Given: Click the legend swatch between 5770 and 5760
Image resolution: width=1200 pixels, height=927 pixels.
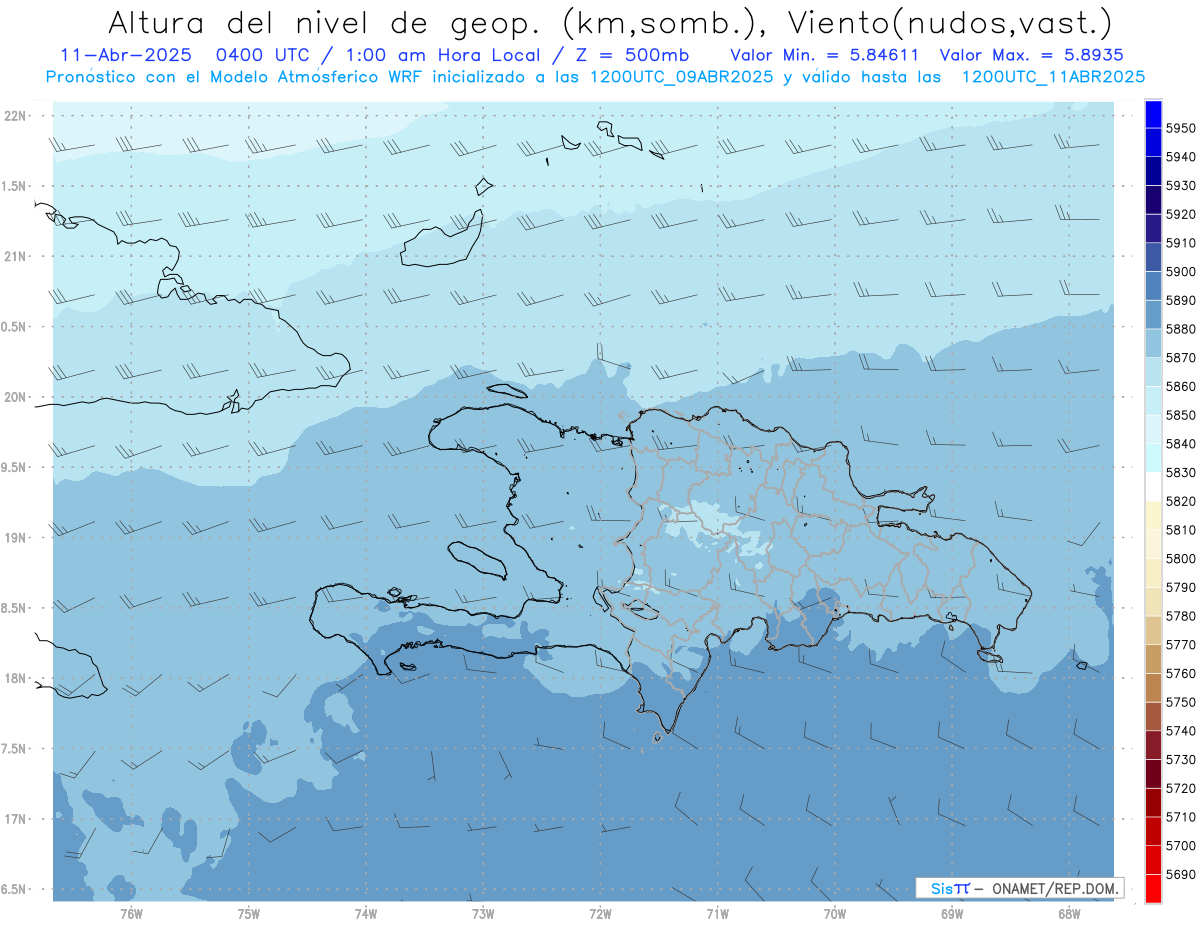Looking at the screenshot, I should [x=1153, y=658].
